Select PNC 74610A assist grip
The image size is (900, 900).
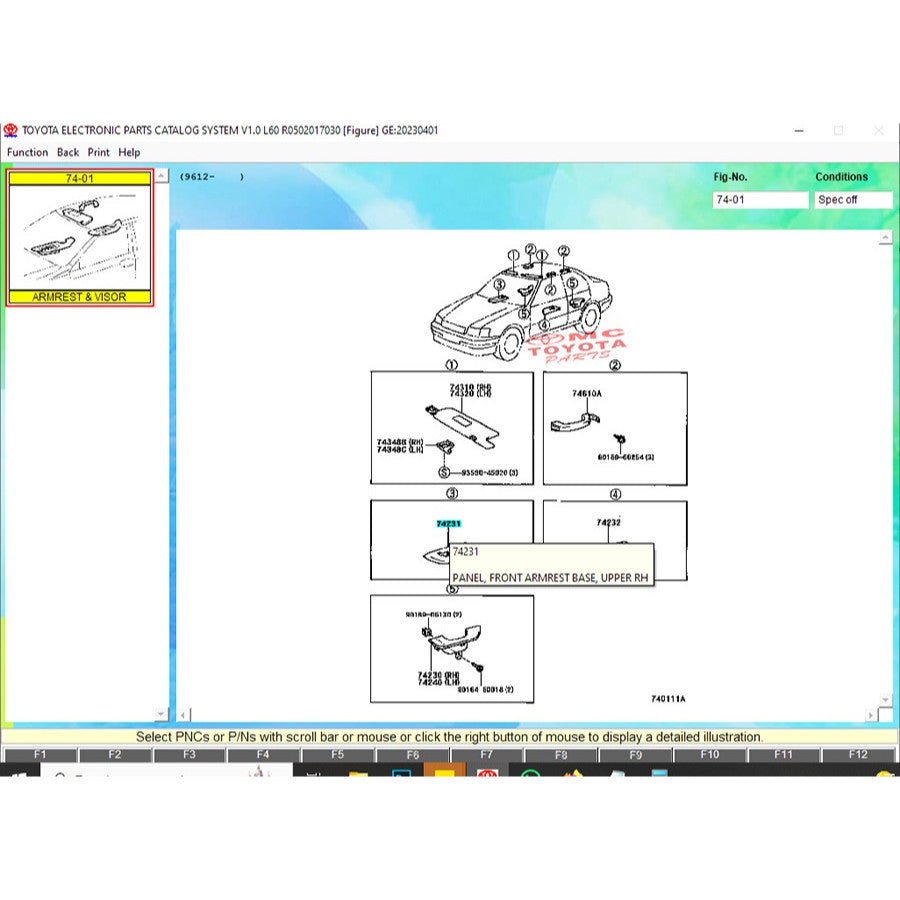[587, 393]
